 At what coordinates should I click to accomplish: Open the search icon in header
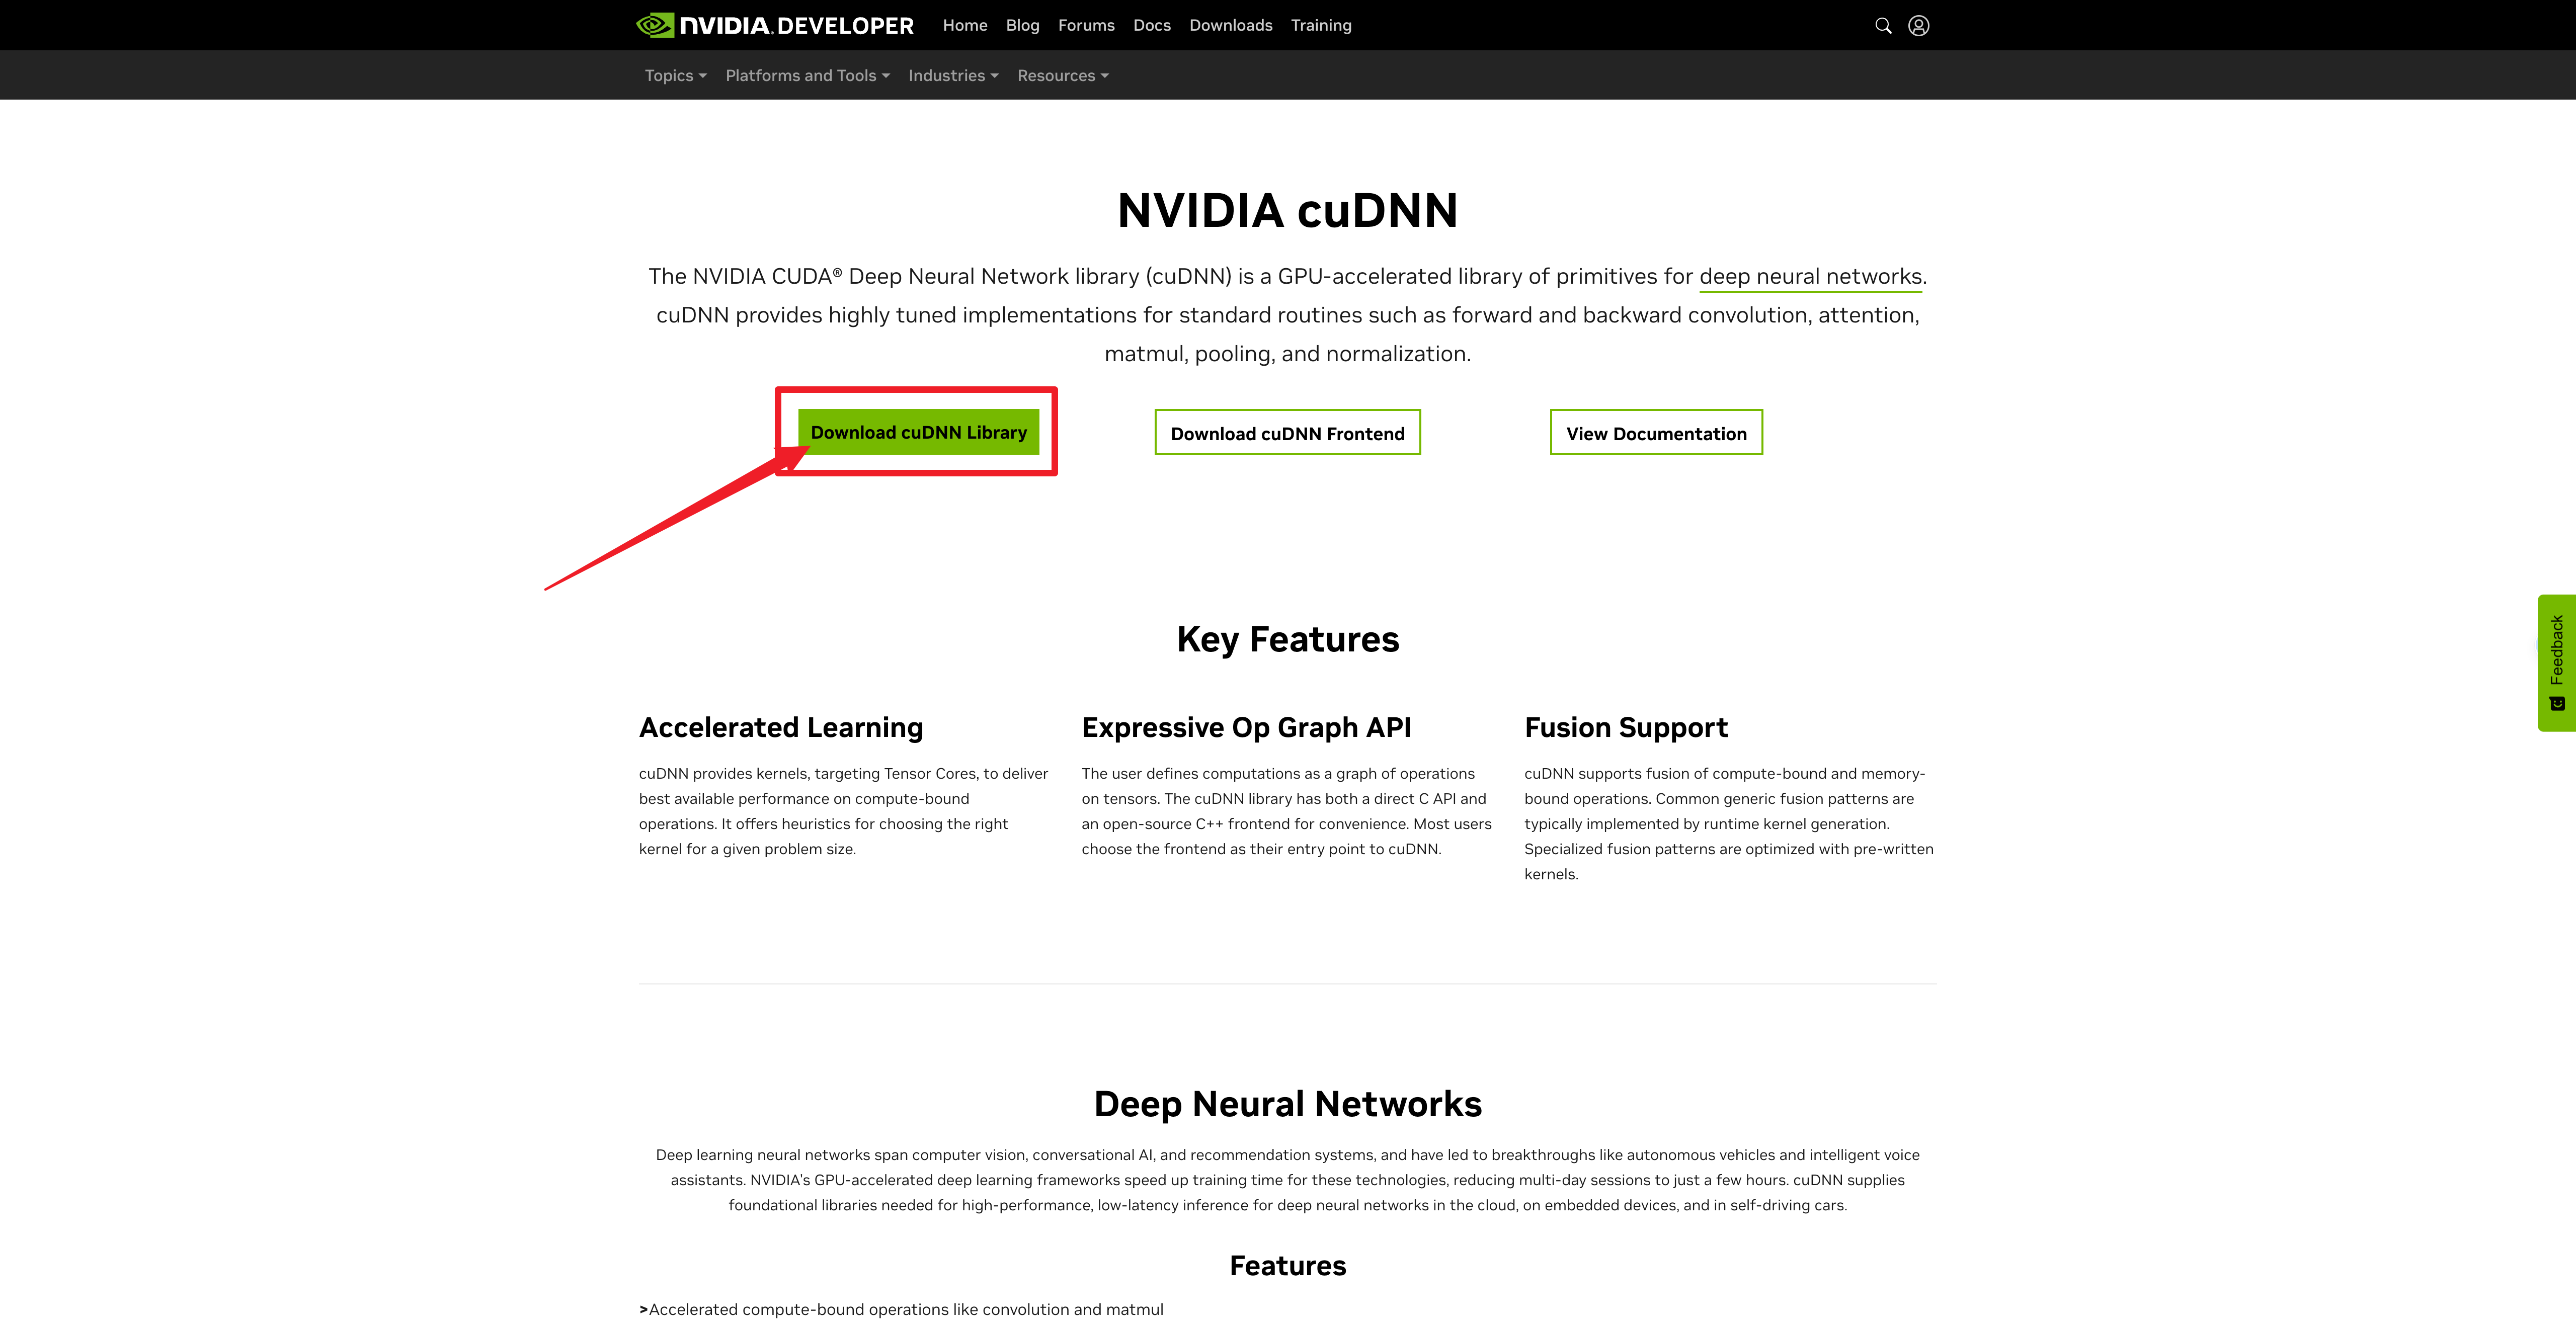pos(1883,26)
